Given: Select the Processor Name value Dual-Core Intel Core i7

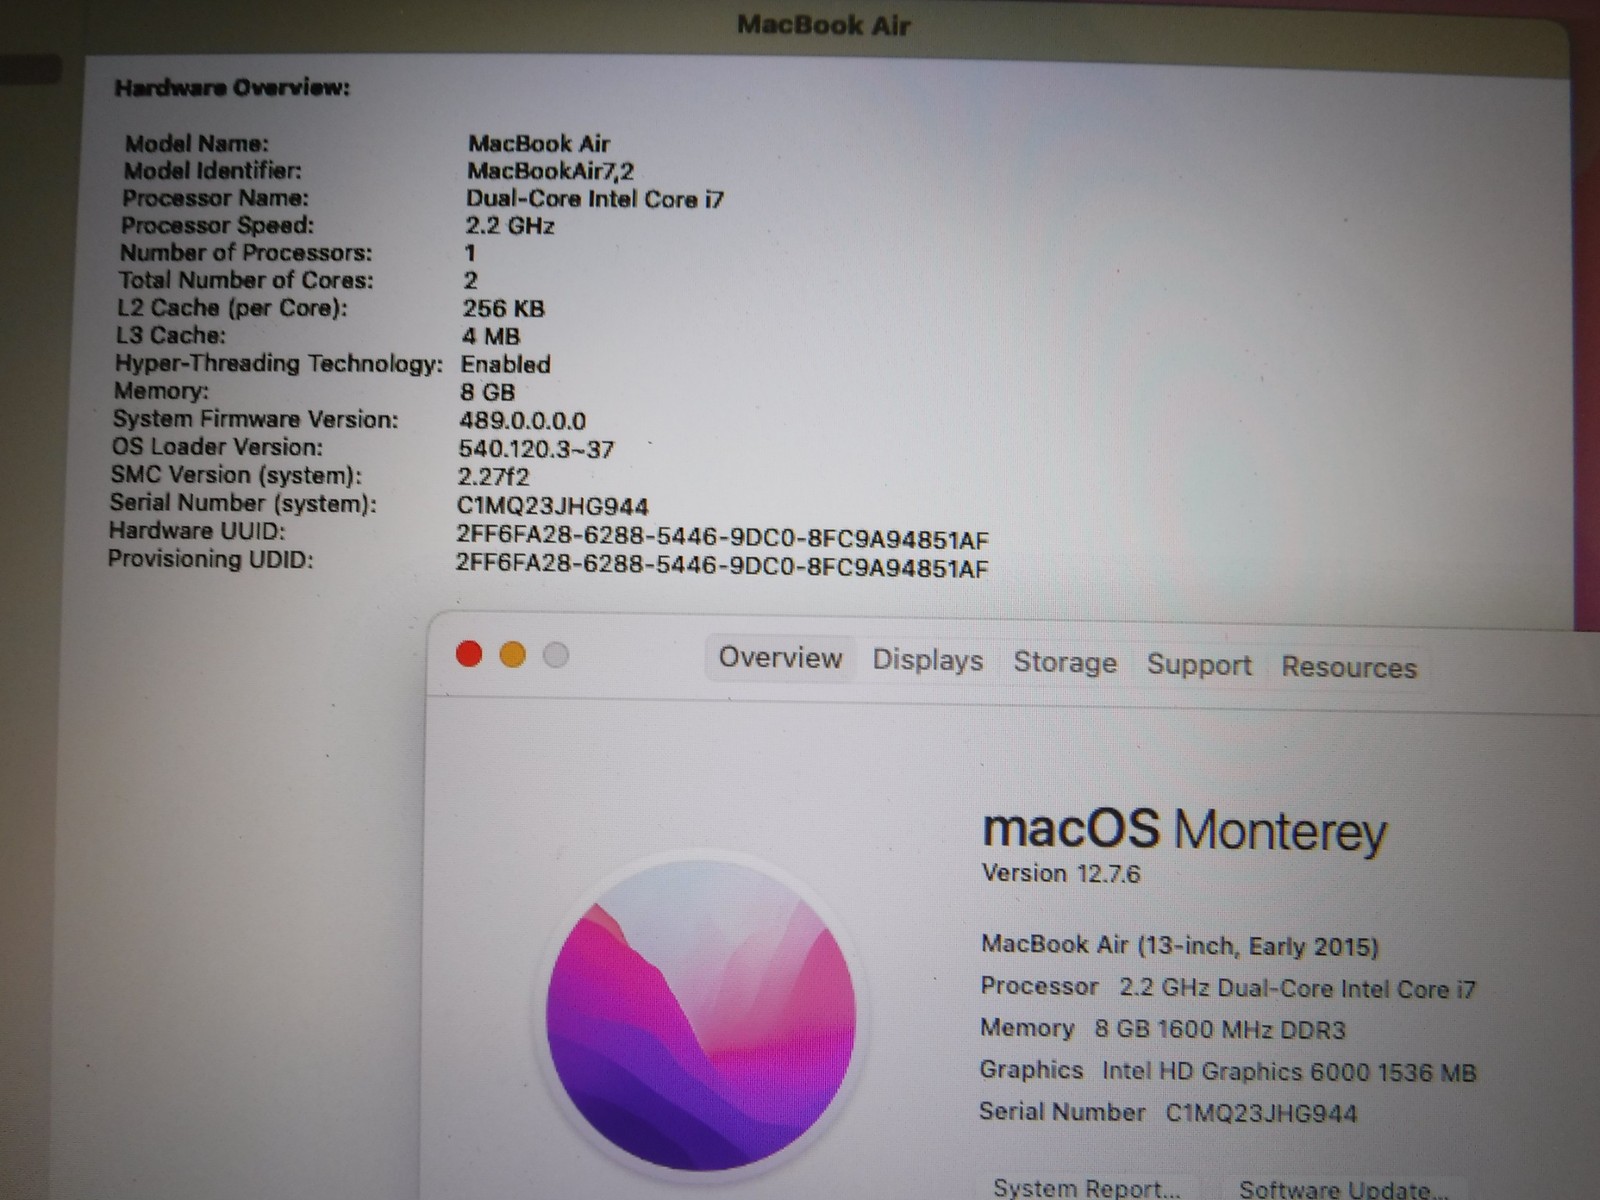Looking at the screenshot, I should [x=594, y=199].
